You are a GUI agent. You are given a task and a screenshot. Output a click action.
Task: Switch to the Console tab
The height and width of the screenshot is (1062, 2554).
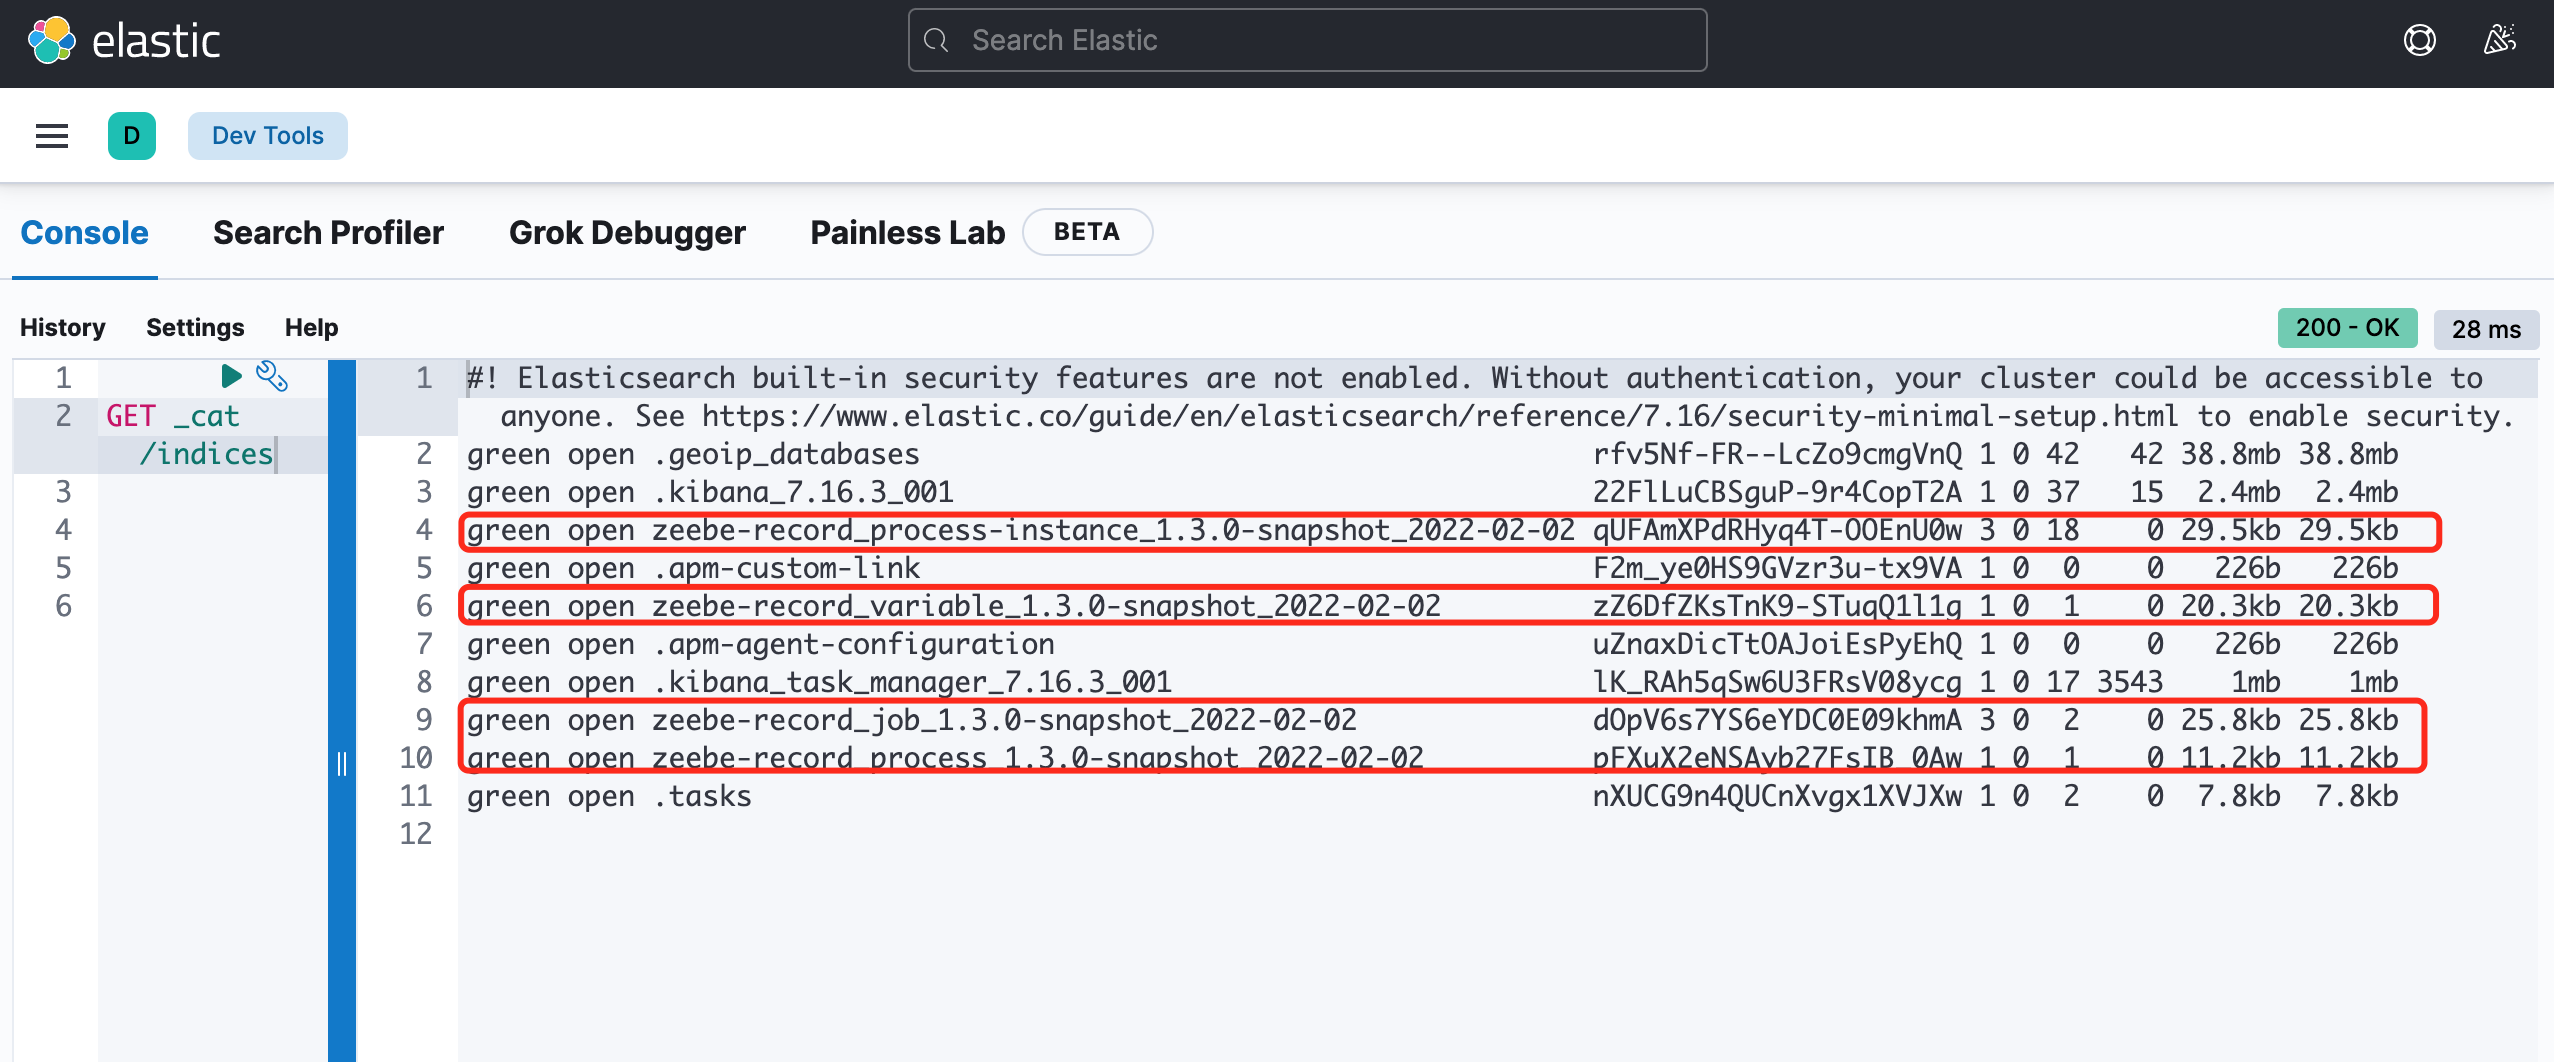point(85,233)
